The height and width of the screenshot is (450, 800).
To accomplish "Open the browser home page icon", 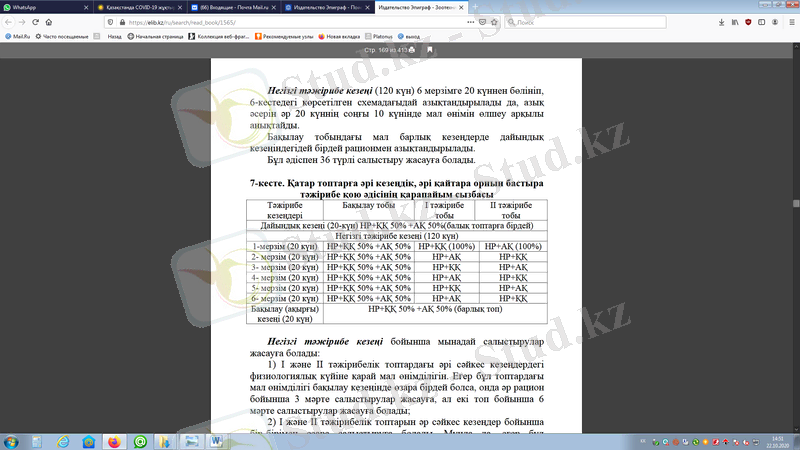I will (x=49, y=22).
